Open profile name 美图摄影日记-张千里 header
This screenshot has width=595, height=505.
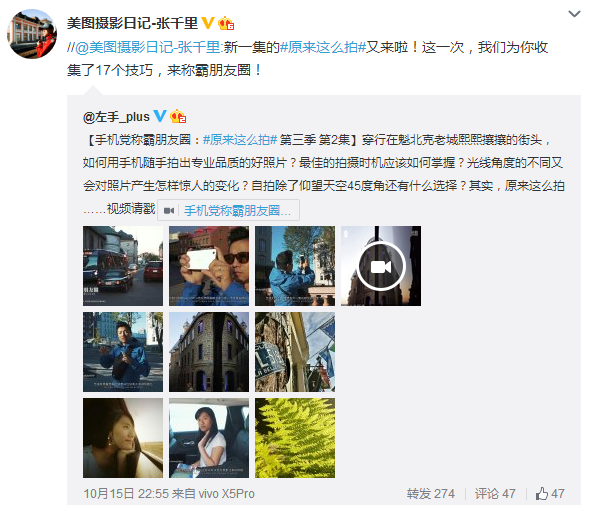click(x=132, y=23)
